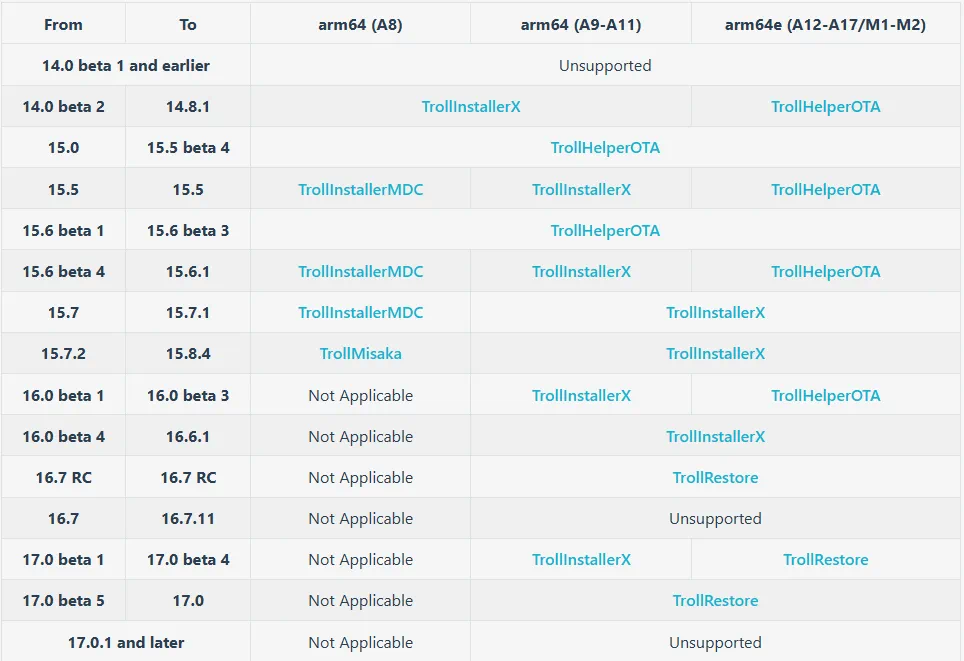Click TrollRestore link in 17.0 beta 1 row
This screenshot has height=661, width=964.
826,560
